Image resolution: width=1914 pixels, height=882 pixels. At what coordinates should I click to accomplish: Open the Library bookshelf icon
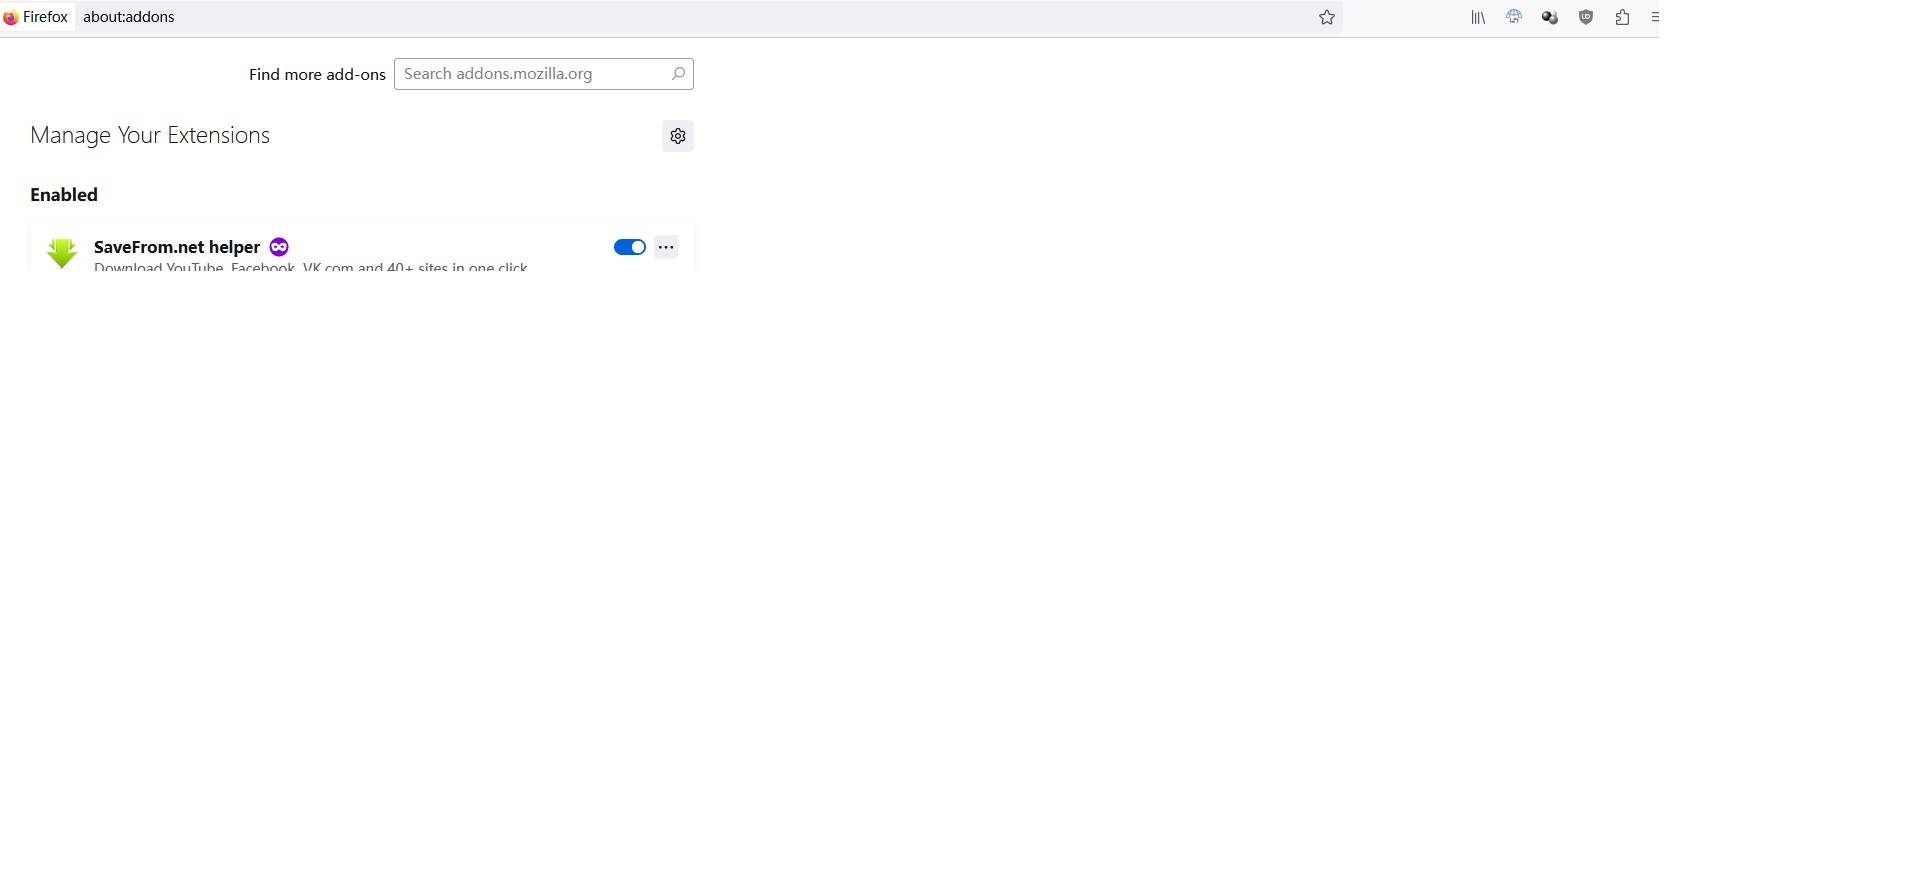pos(1478,17)
